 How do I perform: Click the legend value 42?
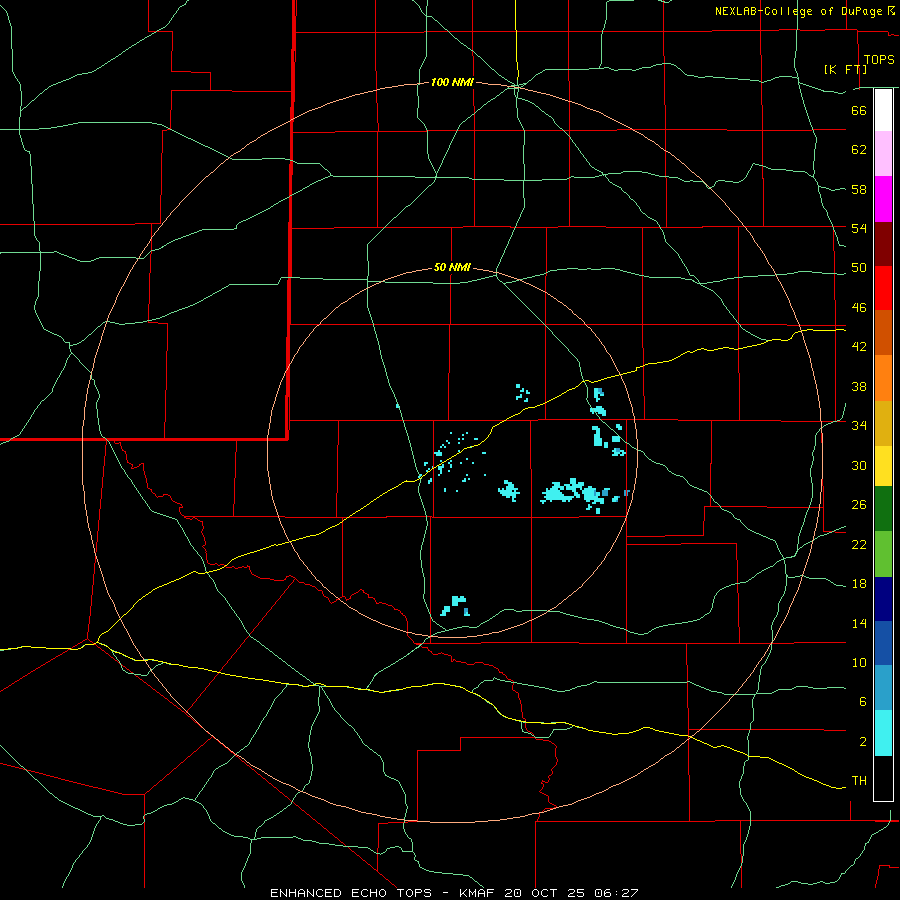tap(859, 347)
